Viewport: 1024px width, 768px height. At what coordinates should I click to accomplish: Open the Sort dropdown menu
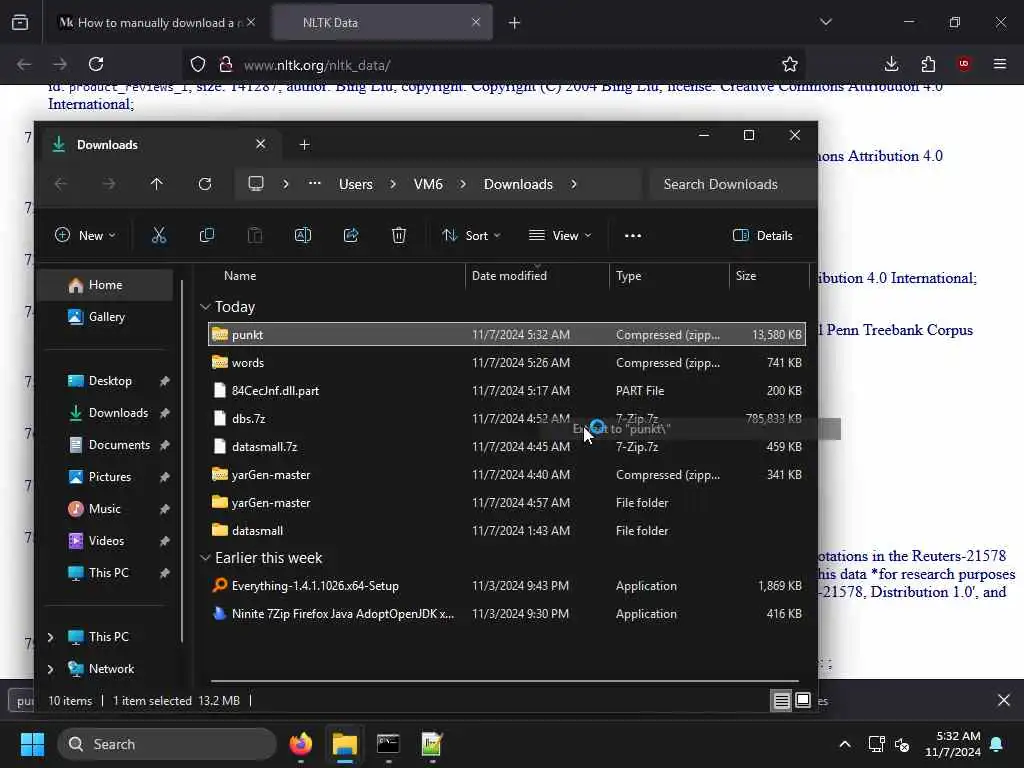pos(471,236)
